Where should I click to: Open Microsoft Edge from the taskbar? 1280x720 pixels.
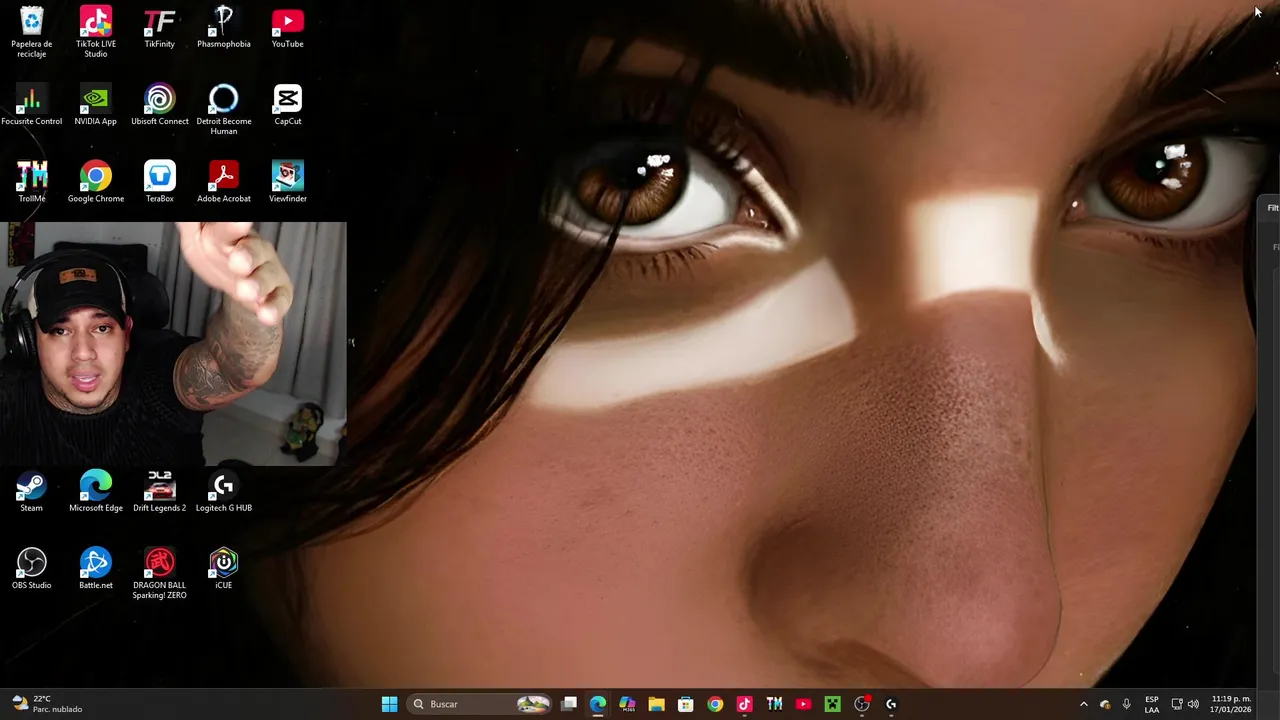598,704
